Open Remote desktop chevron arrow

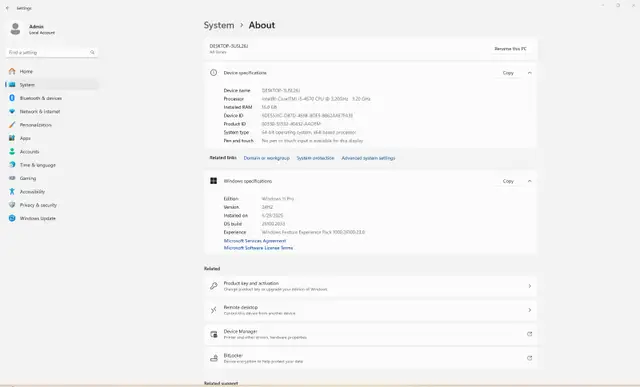(529, 310)
